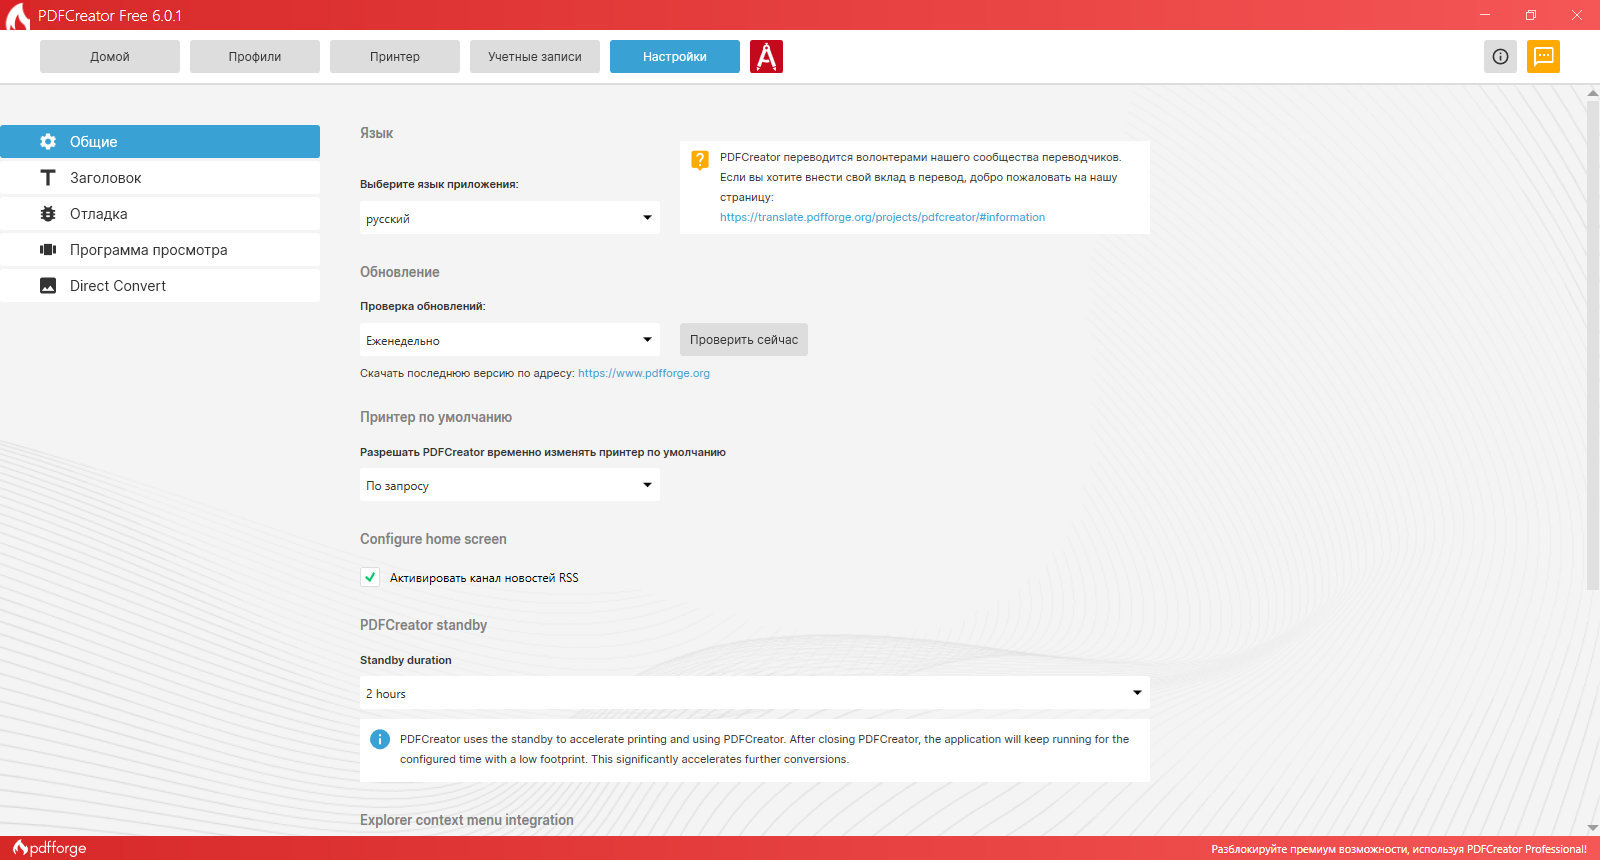1600x860 pixels.
Task: Click the image icon beside Direct Convert
Action: tap(48, 286)
